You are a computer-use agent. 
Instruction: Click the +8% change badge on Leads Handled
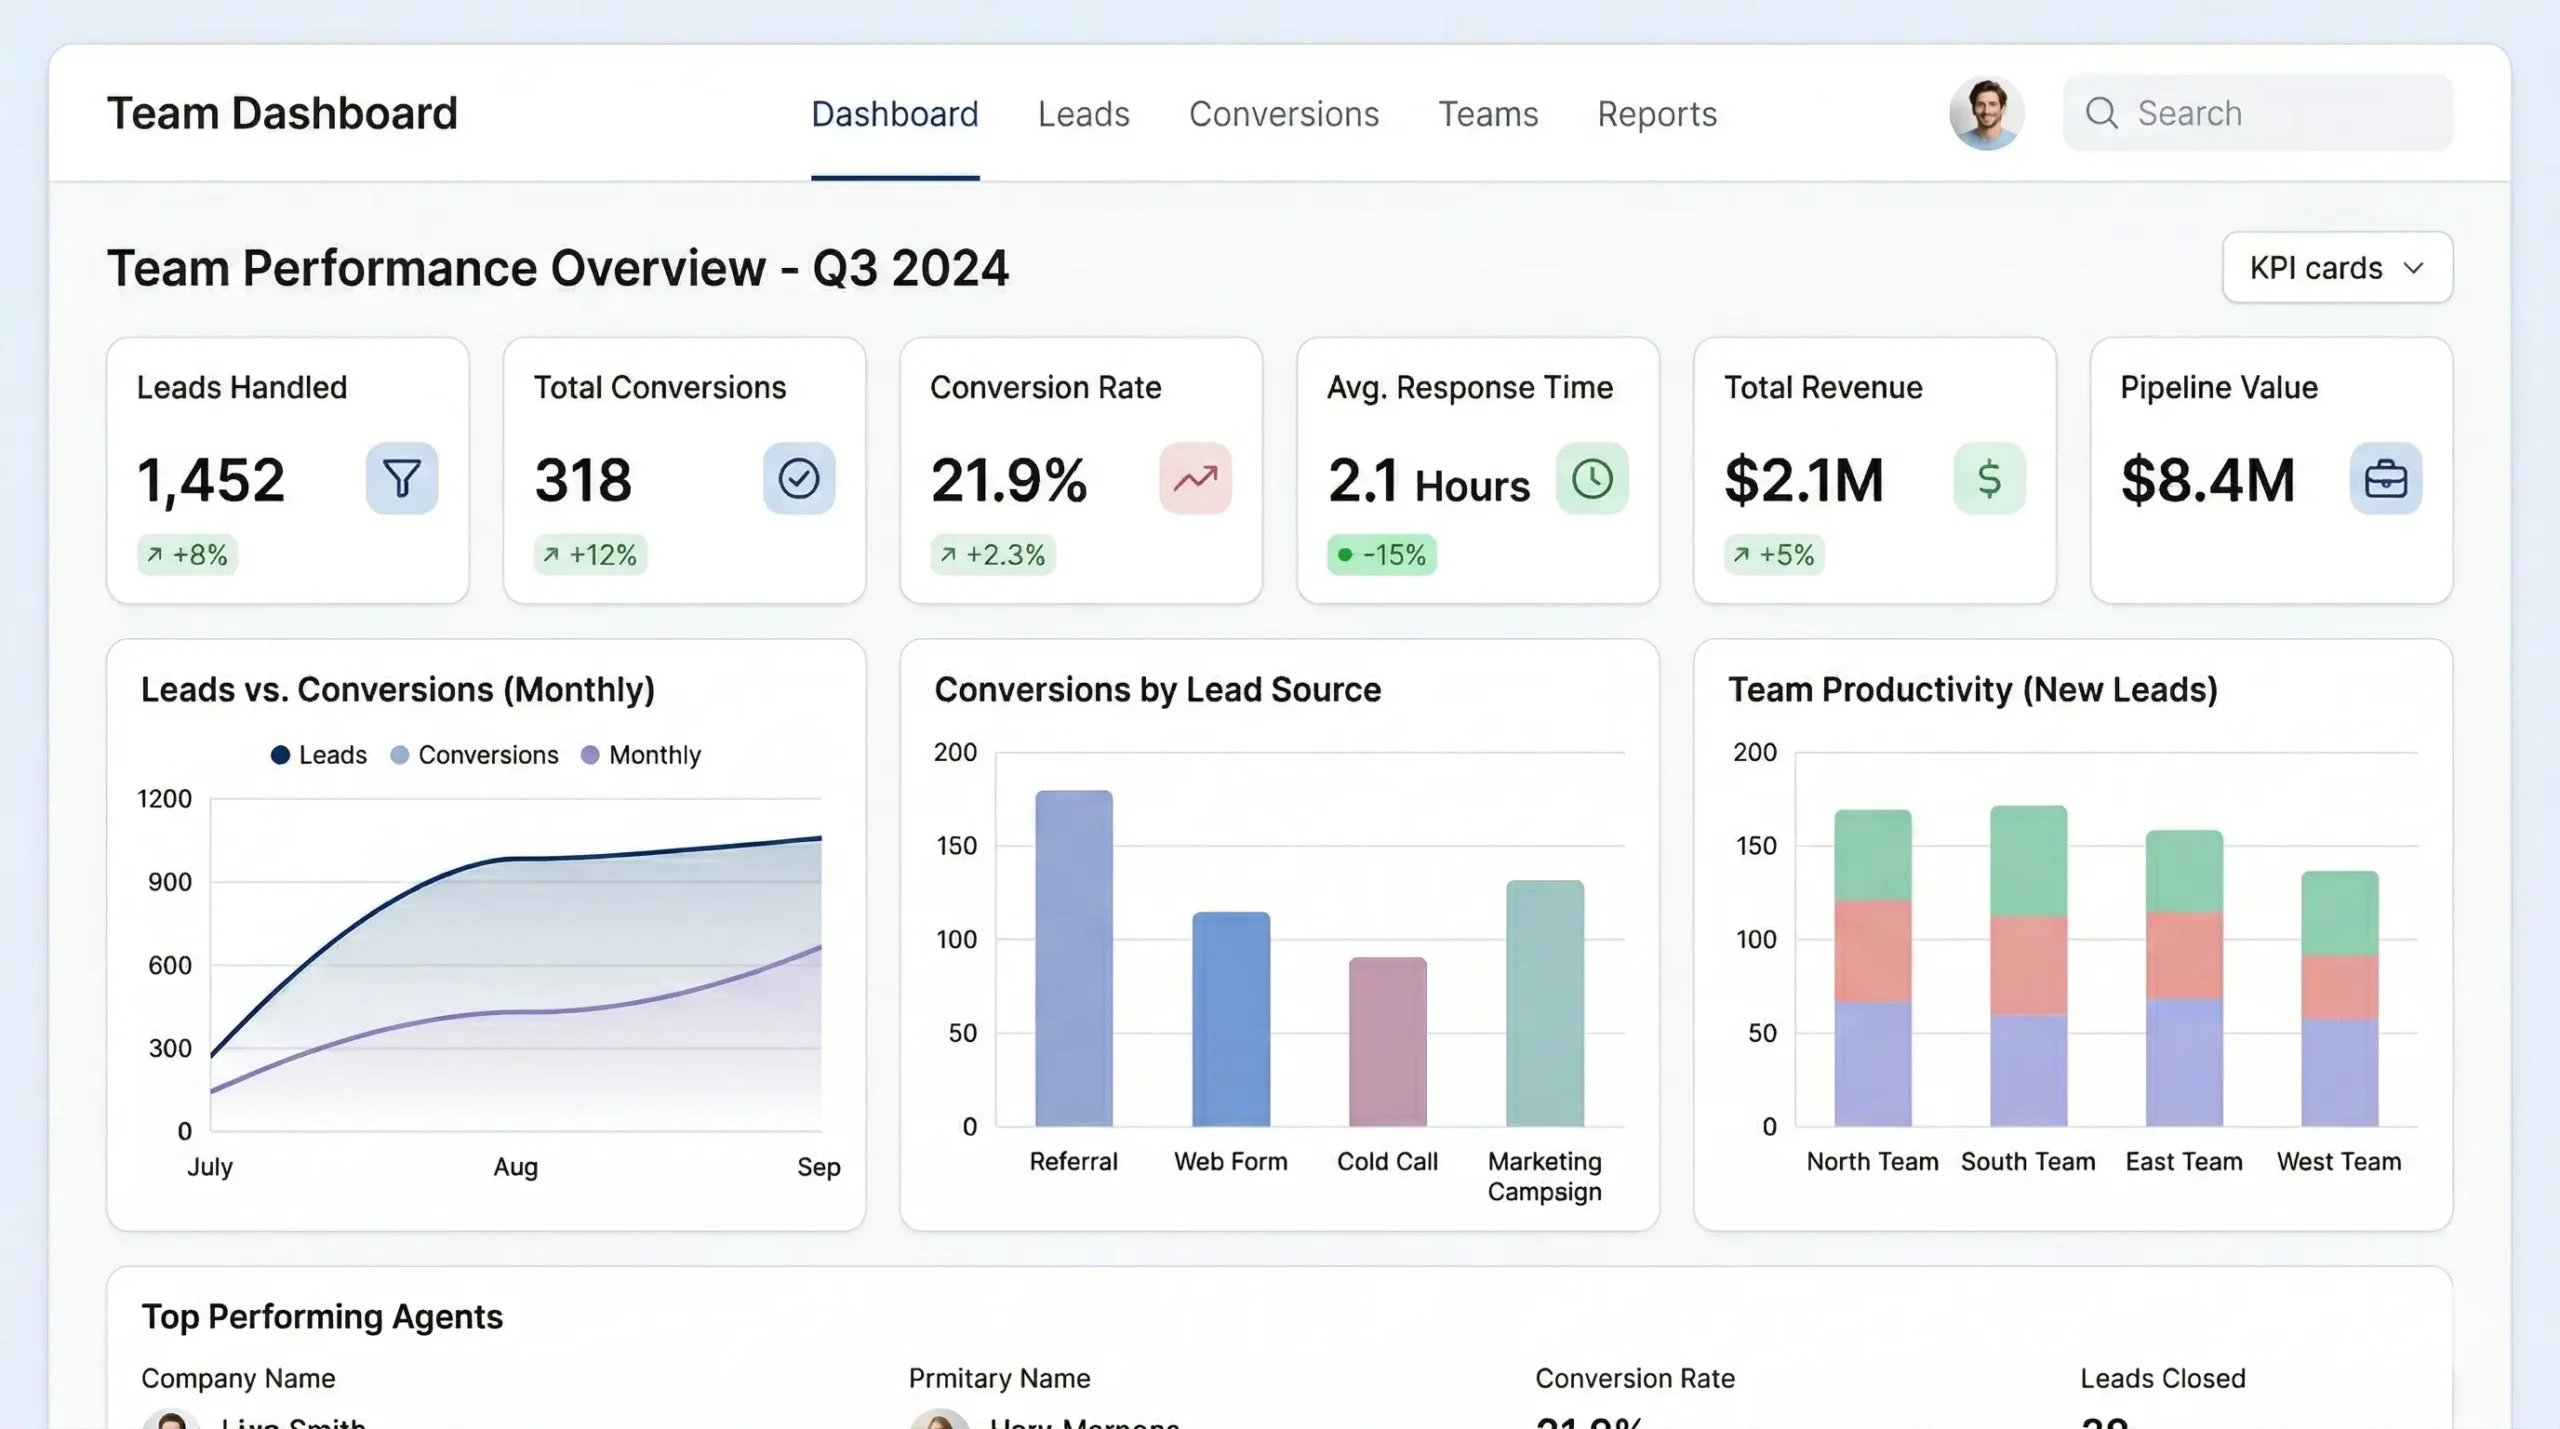(187, 555)
